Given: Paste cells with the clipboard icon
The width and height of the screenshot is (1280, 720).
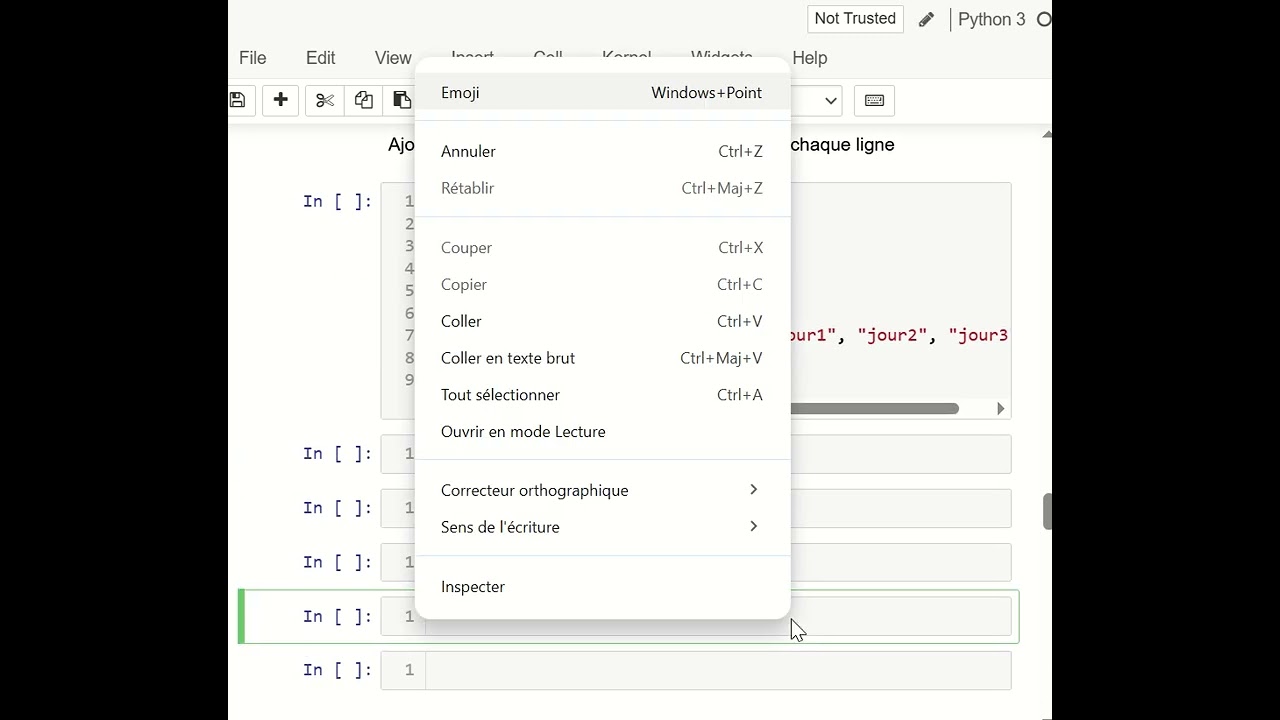Looking at the screenshot, I should point(401,100).
